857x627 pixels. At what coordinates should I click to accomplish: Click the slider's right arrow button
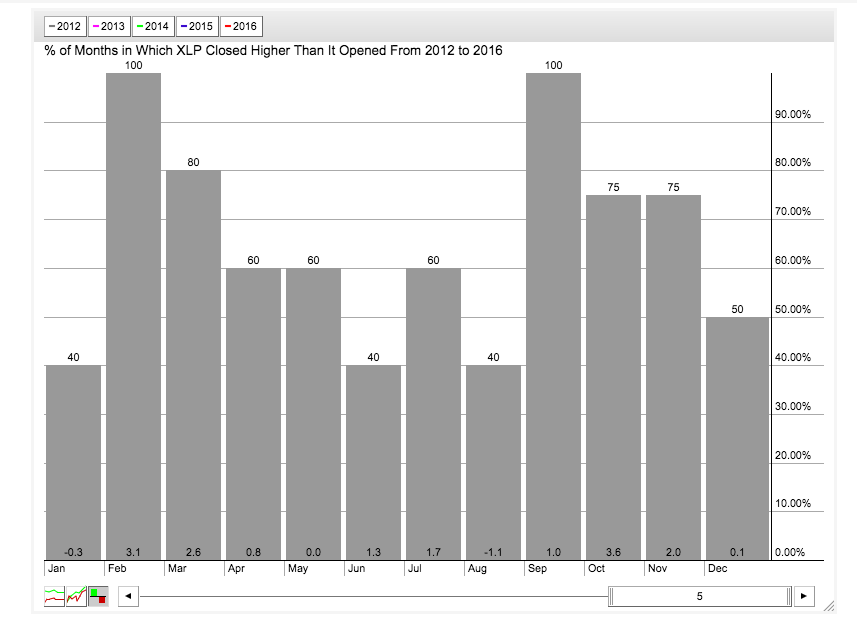[x=803, y=596]
